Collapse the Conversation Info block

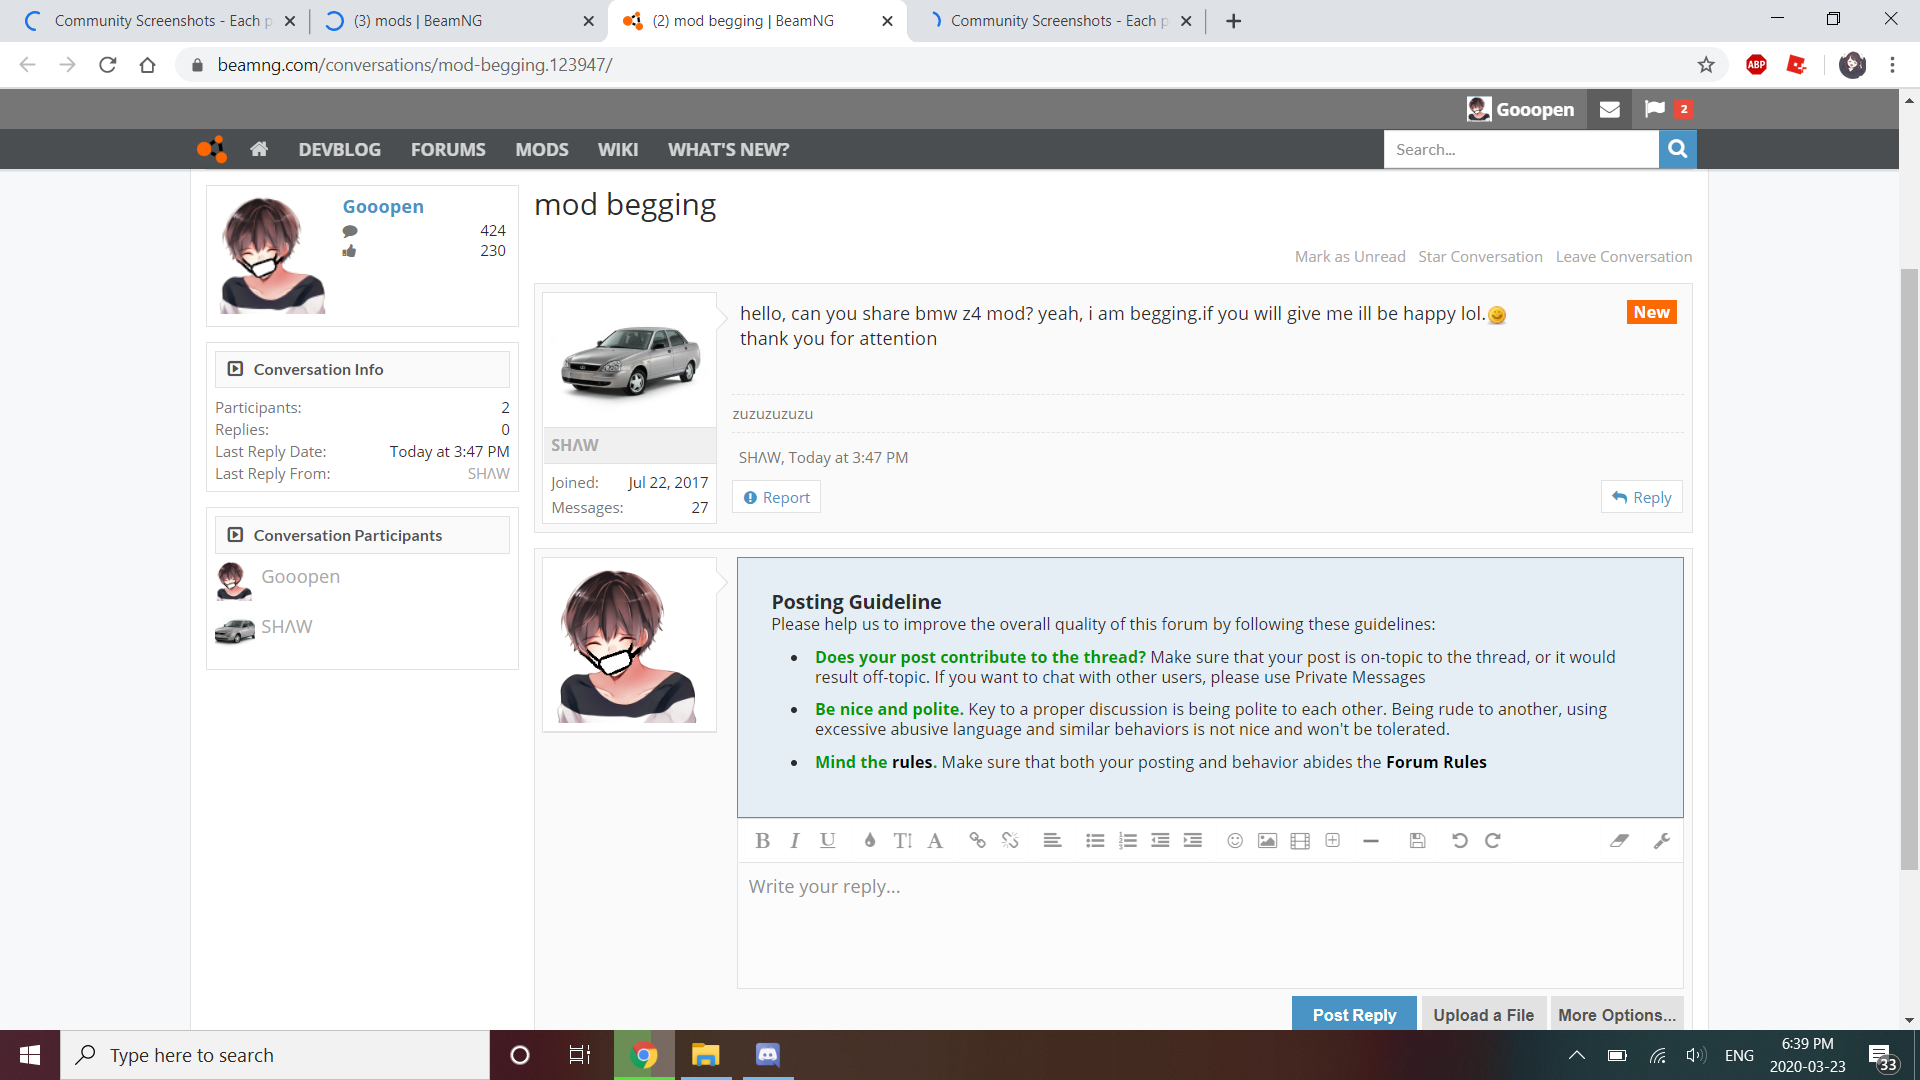click(235, 369)
